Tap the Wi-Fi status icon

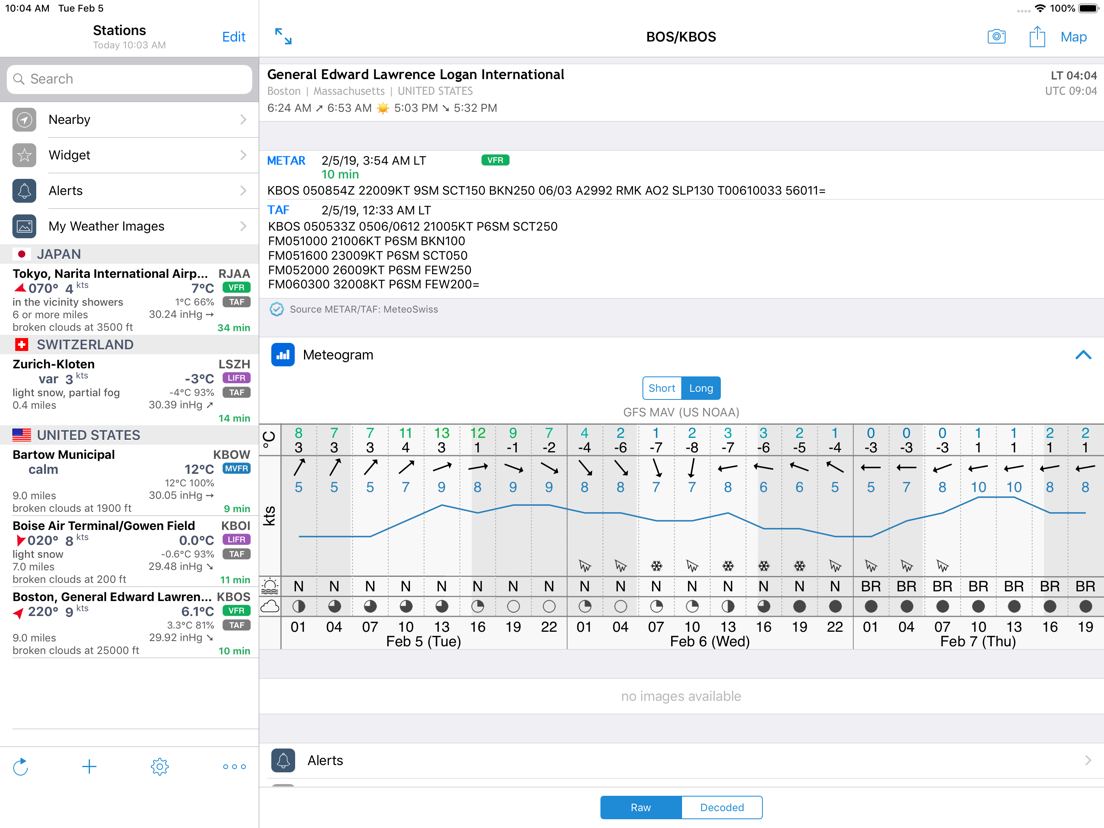1040,8
